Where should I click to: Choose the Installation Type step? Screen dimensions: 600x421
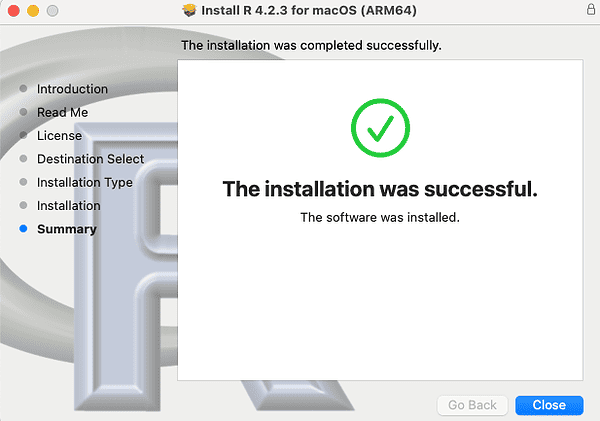pyautogui.click(x=84, y=182)
